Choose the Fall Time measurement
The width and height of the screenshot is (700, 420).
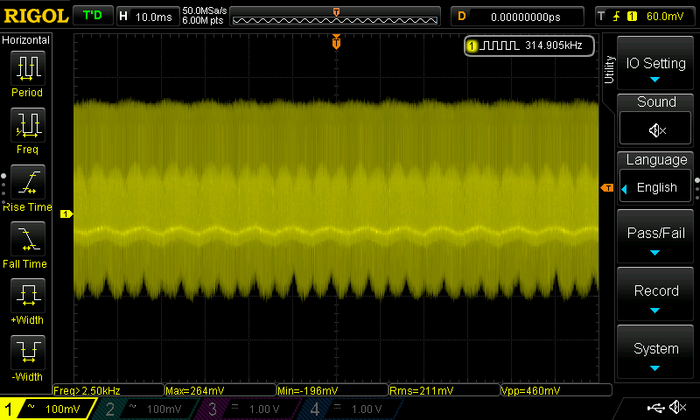(27, 245)
